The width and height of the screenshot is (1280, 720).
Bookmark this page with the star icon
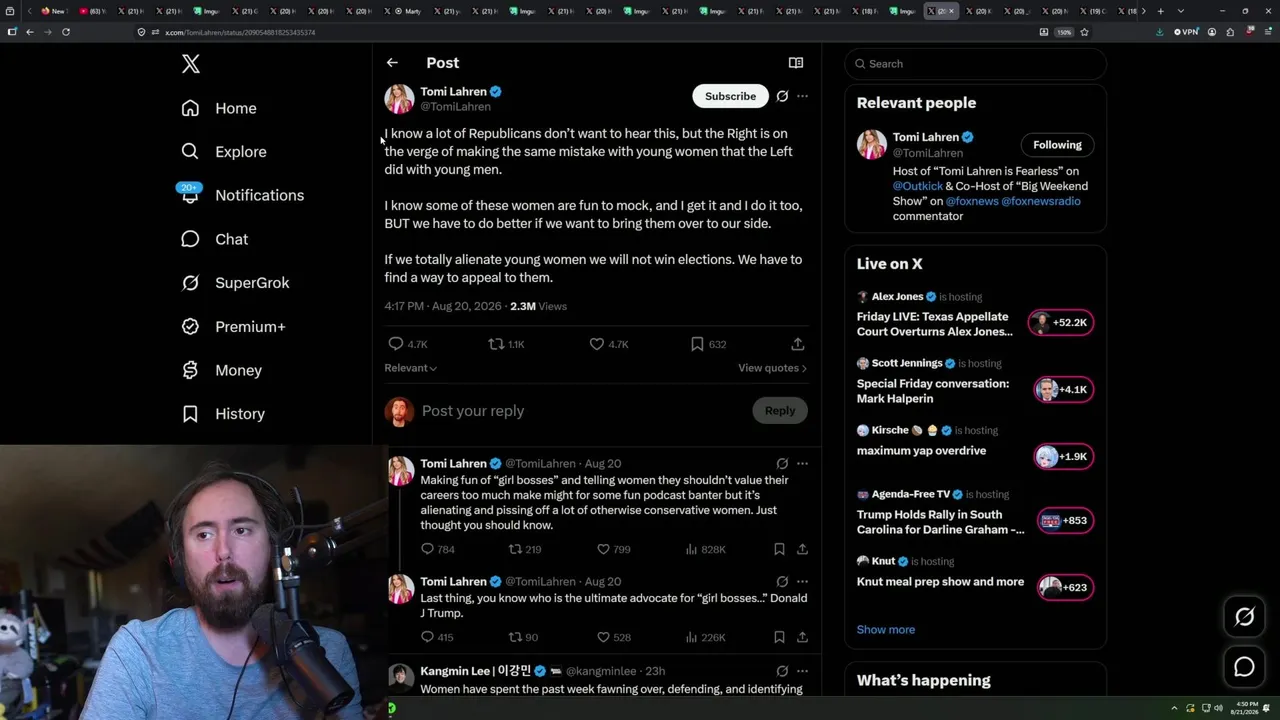(x=1084, y=32)
